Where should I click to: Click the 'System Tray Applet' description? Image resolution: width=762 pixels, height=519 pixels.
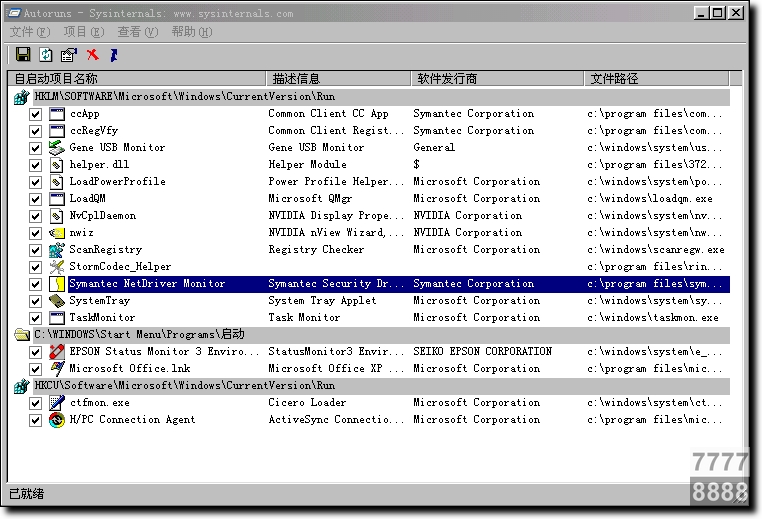click(322, 301)
